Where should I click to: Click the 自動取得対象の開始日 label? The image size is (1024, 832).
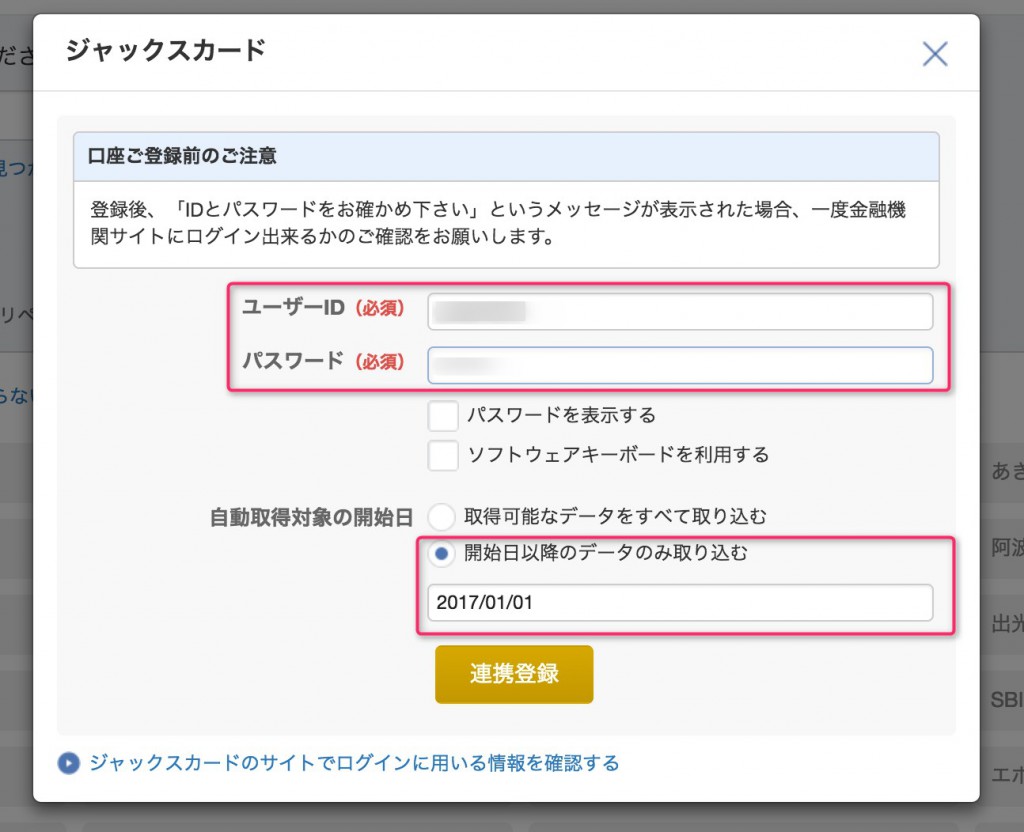click(x=312, y=517)
